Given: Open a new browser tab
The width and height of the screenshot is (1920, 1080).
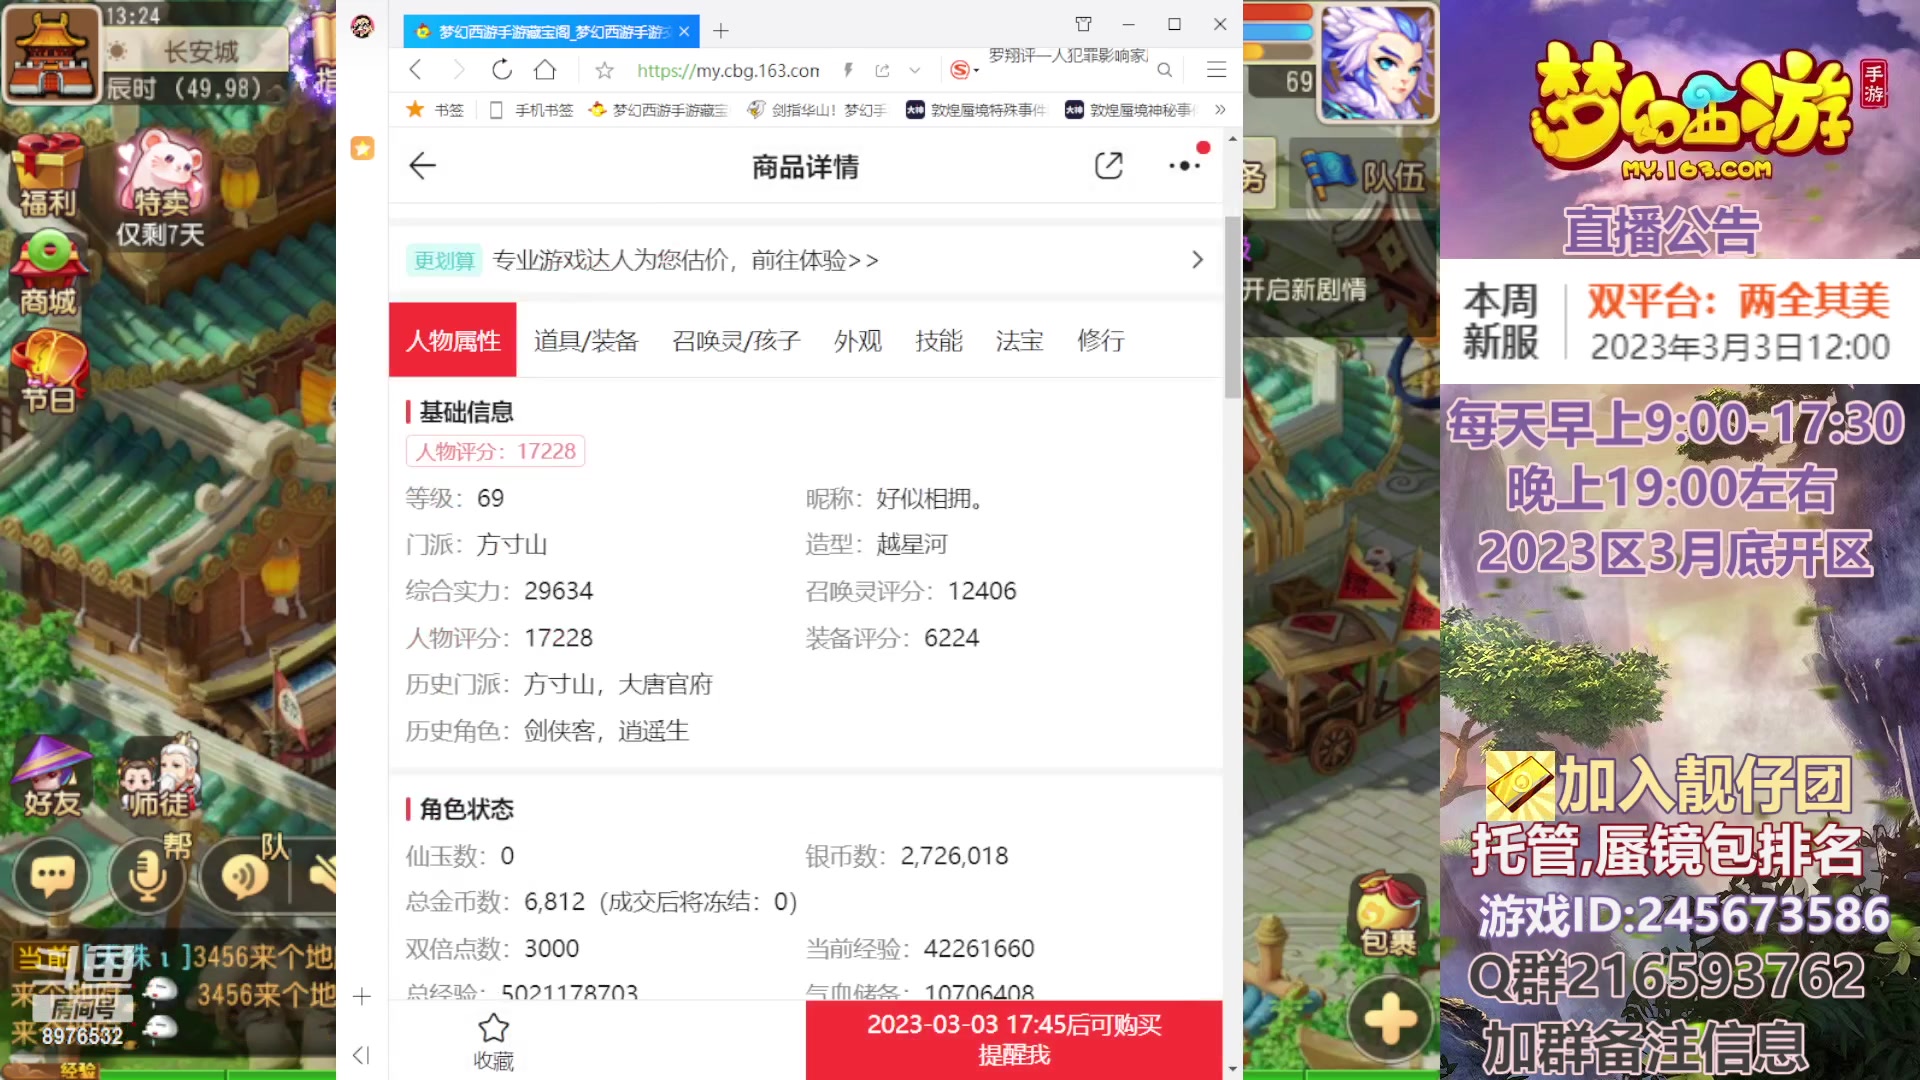Looking at the screenshot, I should tap(721, 31).
